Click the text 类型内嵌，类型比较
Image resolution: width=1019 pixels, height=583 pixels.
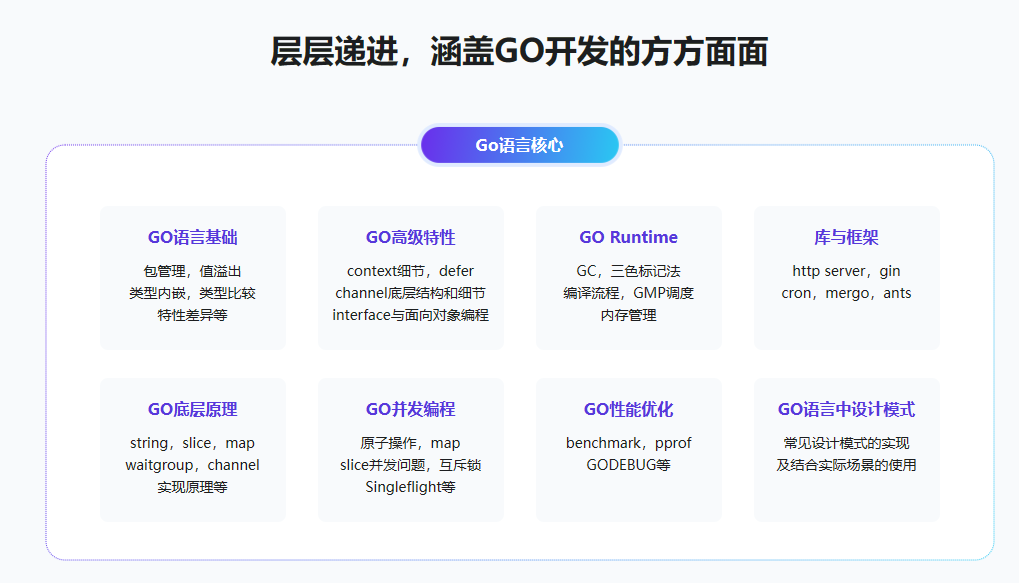(x=192, y=293)
